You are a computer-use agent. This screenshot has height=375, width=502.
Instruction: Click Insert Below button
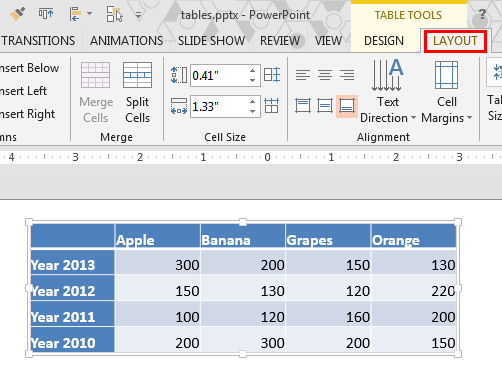29,68
